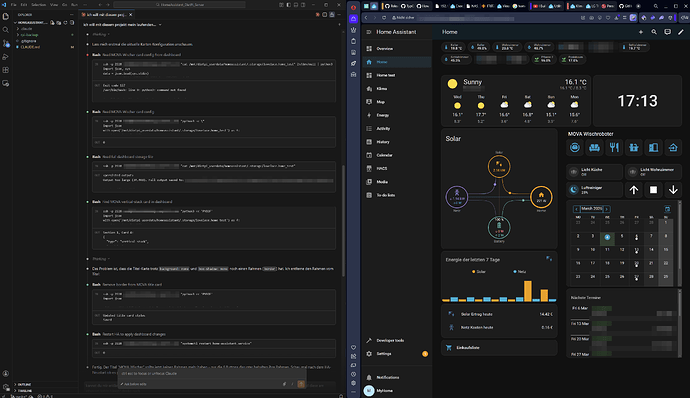Click the stop square cover button
Viewport: 690px width, 398px height.
pos(653,190)
